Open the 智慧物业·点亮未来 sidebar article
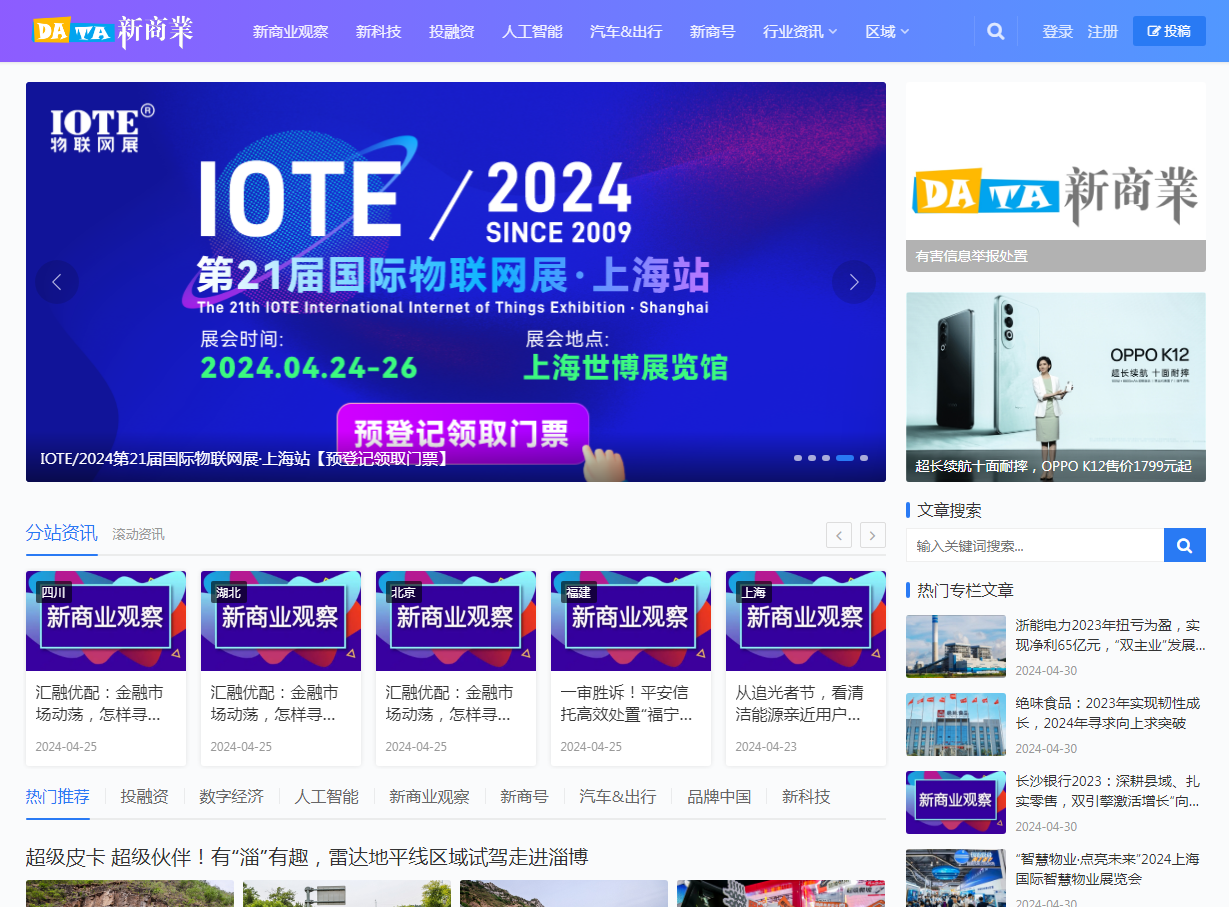Screen dimensions: 1229x907 1108,869
